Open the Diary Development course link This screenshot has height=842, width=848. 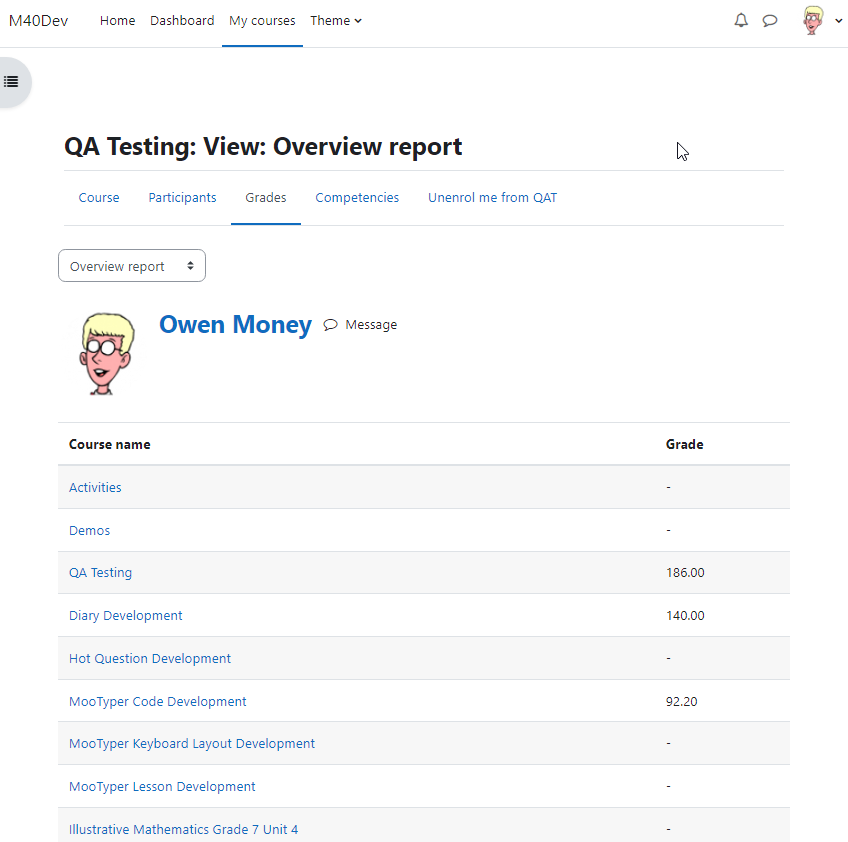[125, 615]
